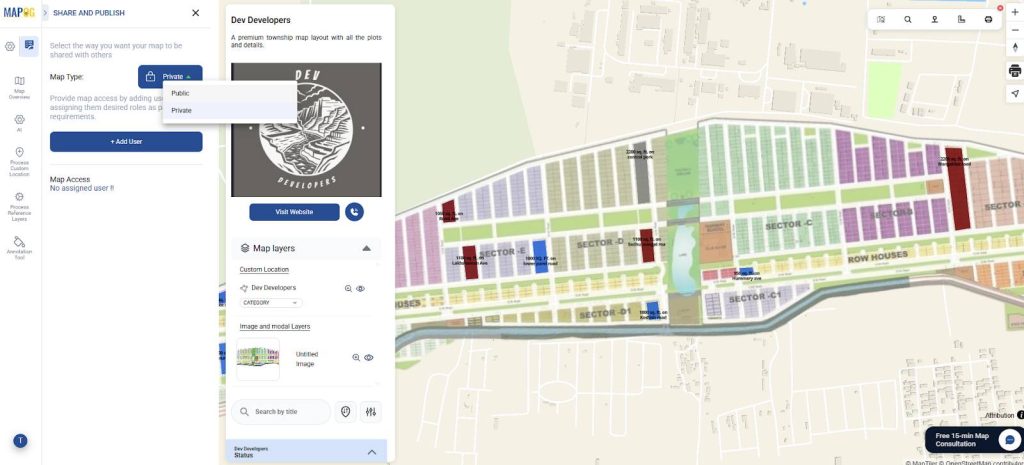Open the Attribution info icon

click(x=1020, y=415)
